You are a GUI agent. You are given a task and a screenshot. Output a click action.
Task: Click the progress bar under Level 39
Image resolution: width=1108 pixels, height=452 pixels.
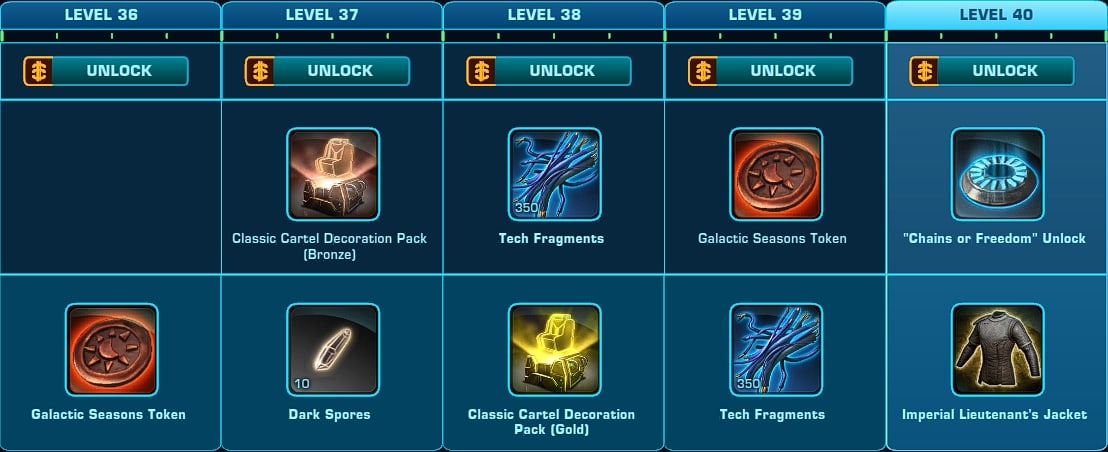775,35
